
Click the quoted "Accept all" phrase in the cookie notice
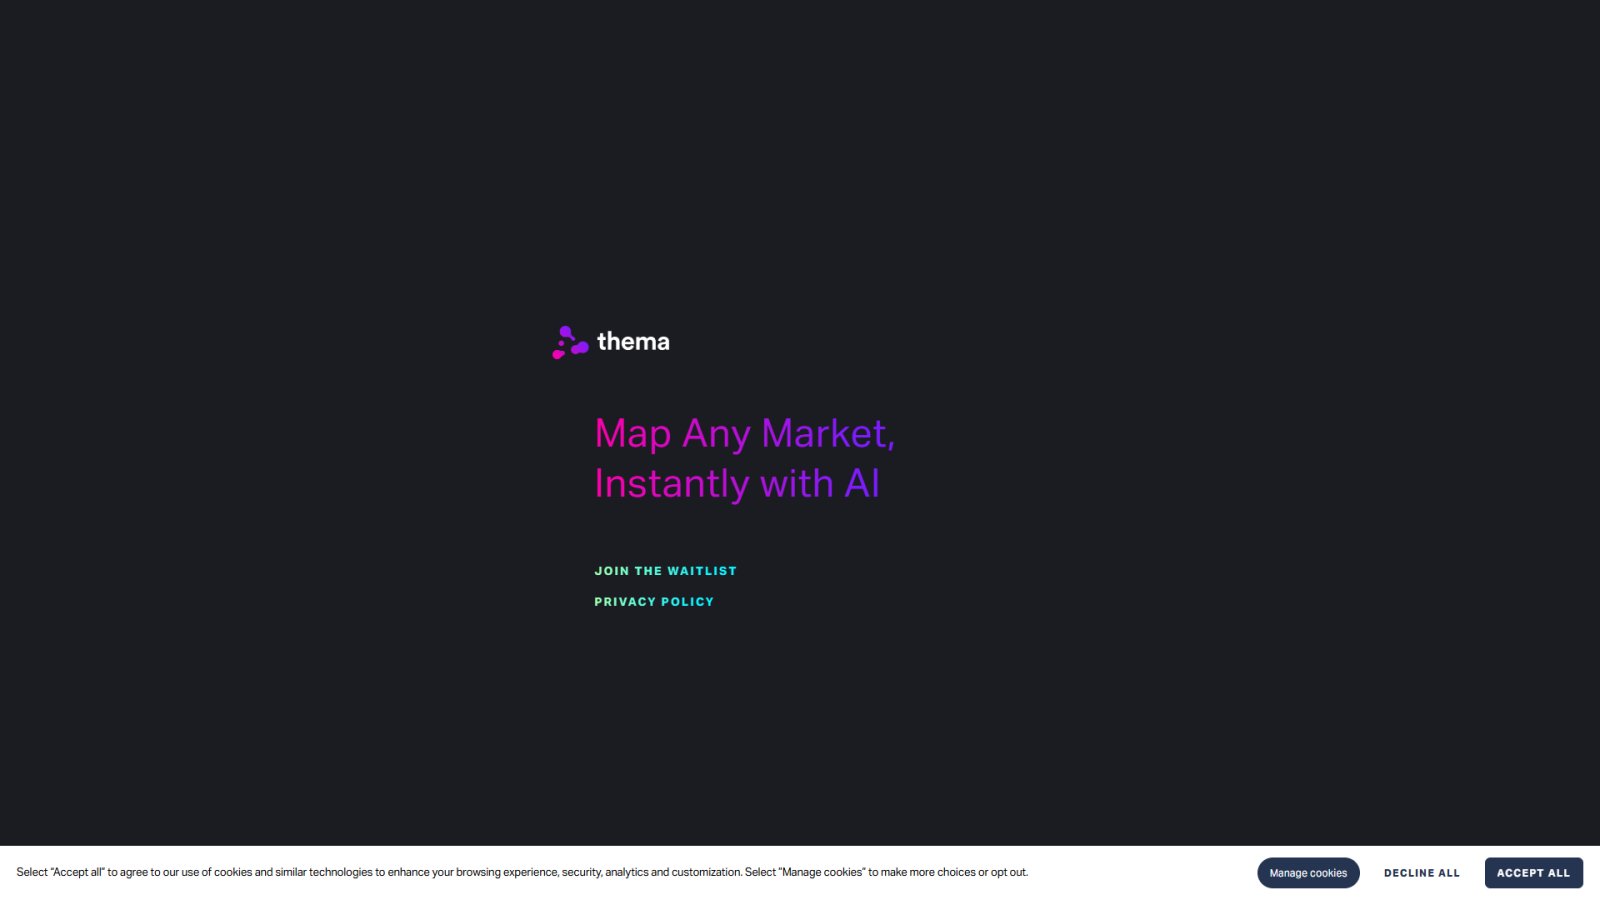pos(77,872)
